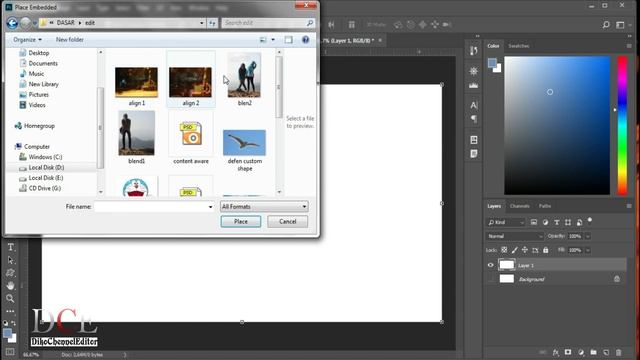
Task: Click default foreground/background colors icon
Action: coord(5,323)
